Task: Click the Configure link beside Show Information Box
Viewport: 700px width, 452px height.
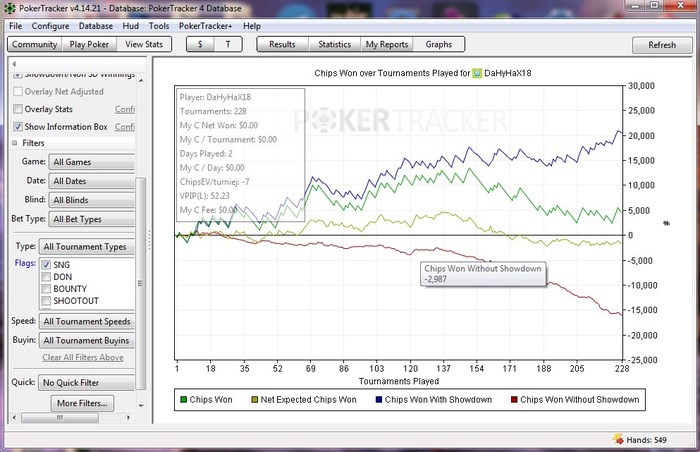Action: pos(125,126)
